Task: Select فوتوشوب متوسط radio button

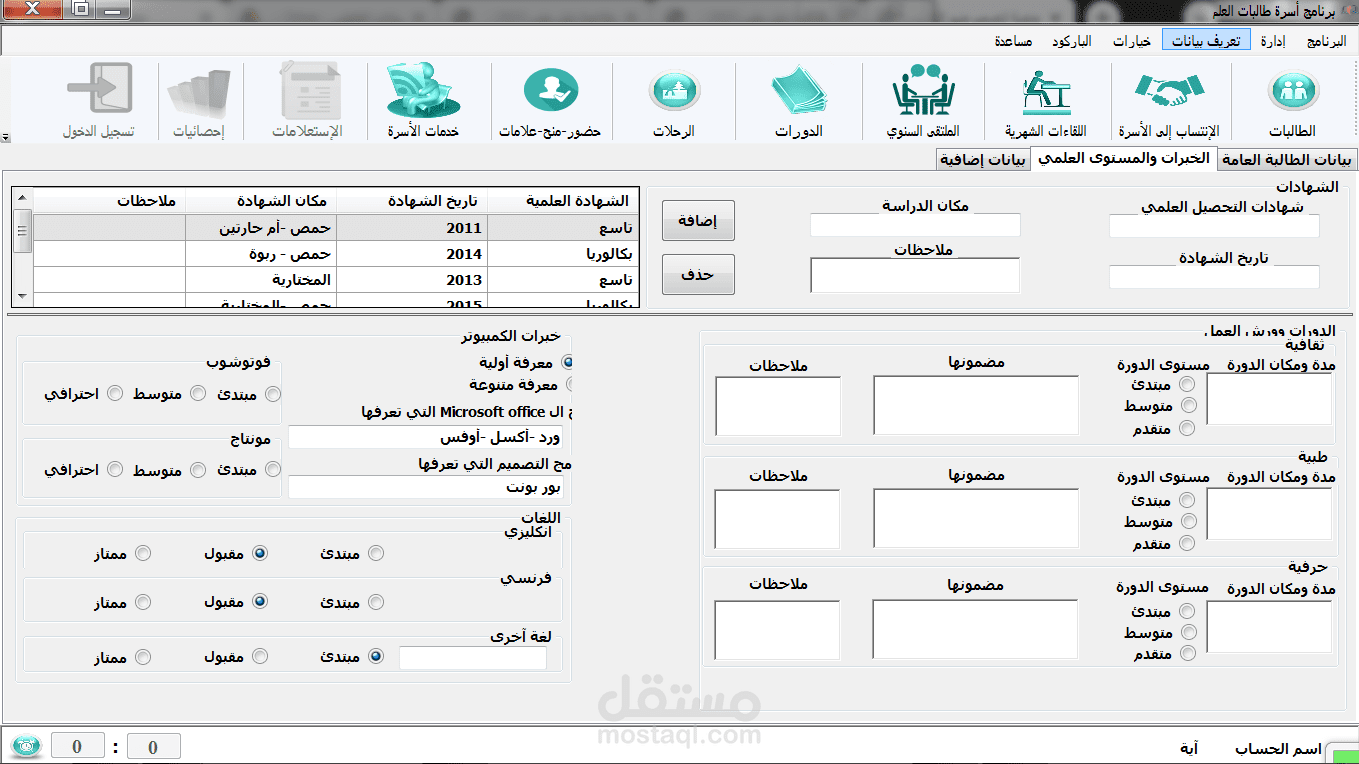Action: tap(198, 393)
